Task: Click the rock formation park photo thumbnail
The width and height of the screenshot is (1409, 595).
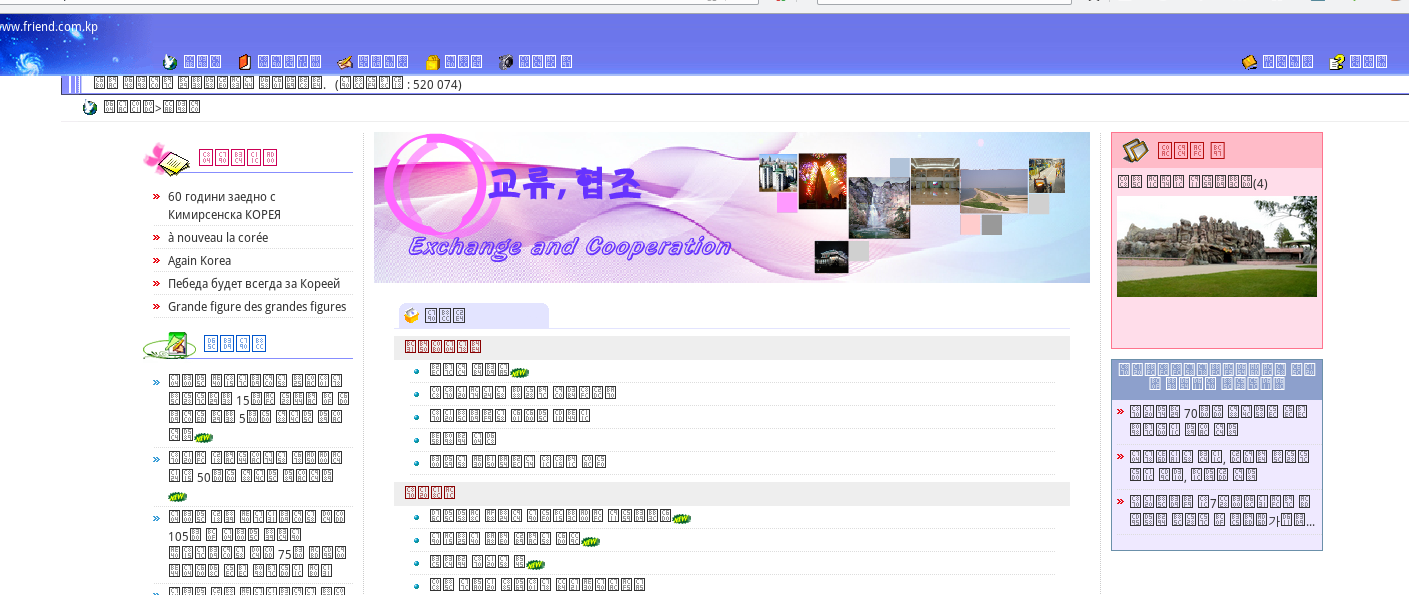Action: 1216,246
